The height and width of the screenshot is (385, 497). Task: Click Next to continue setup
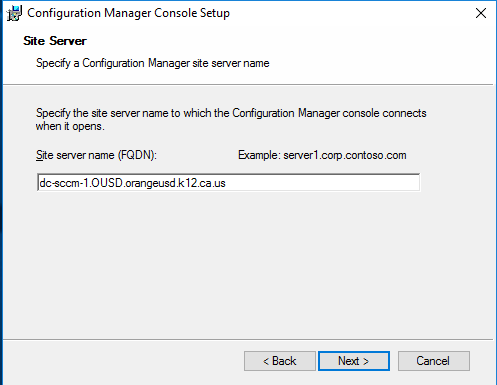[x=354, y=361]
